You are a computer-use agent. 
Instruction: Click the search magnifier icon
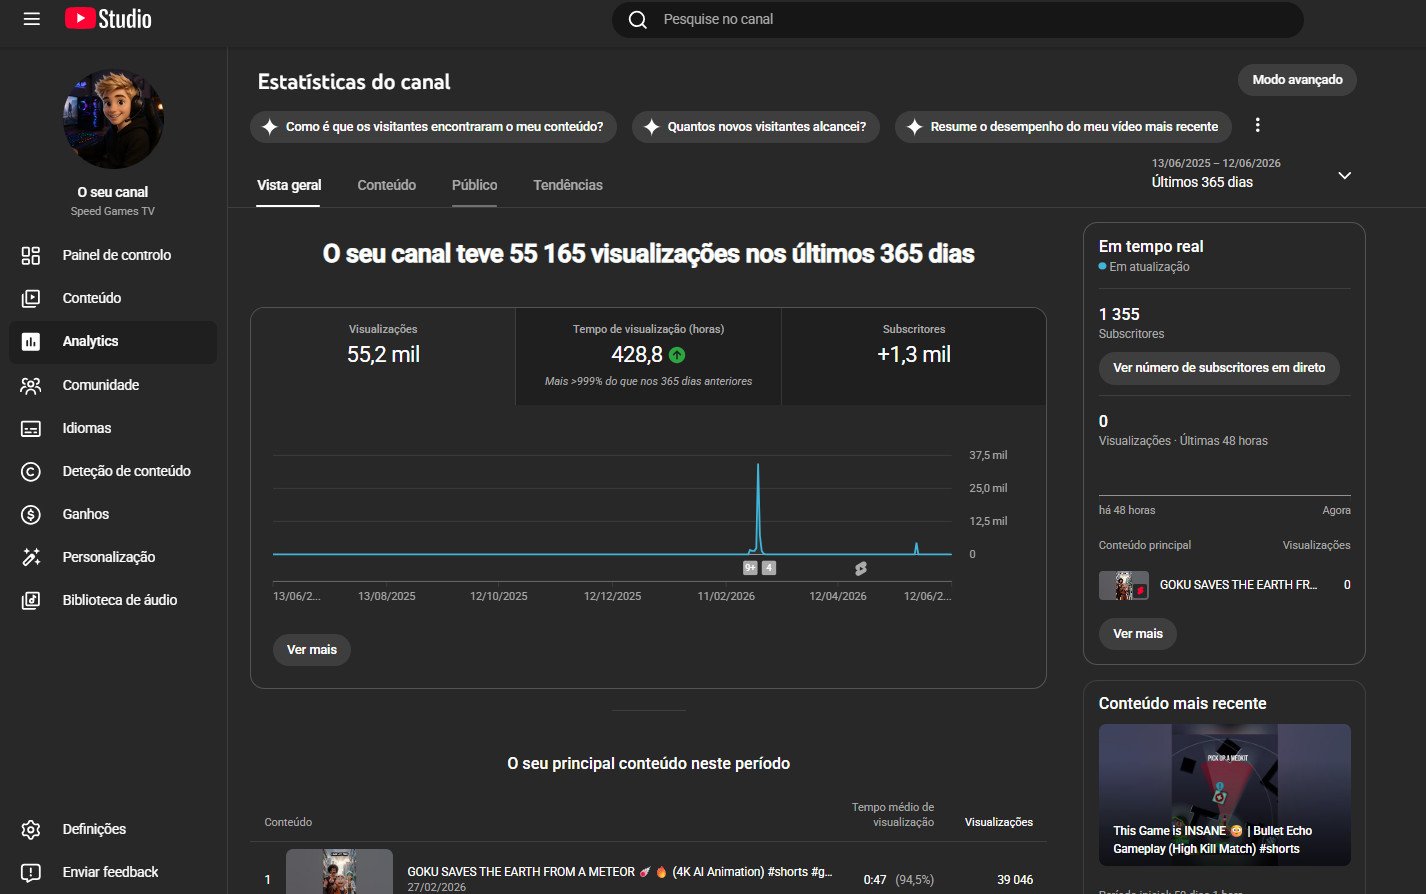coord(637,20)
